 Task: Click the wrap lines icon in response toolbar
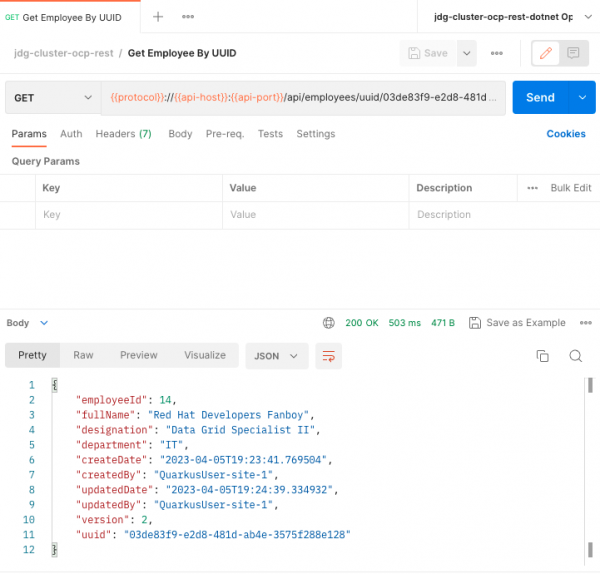328,355
